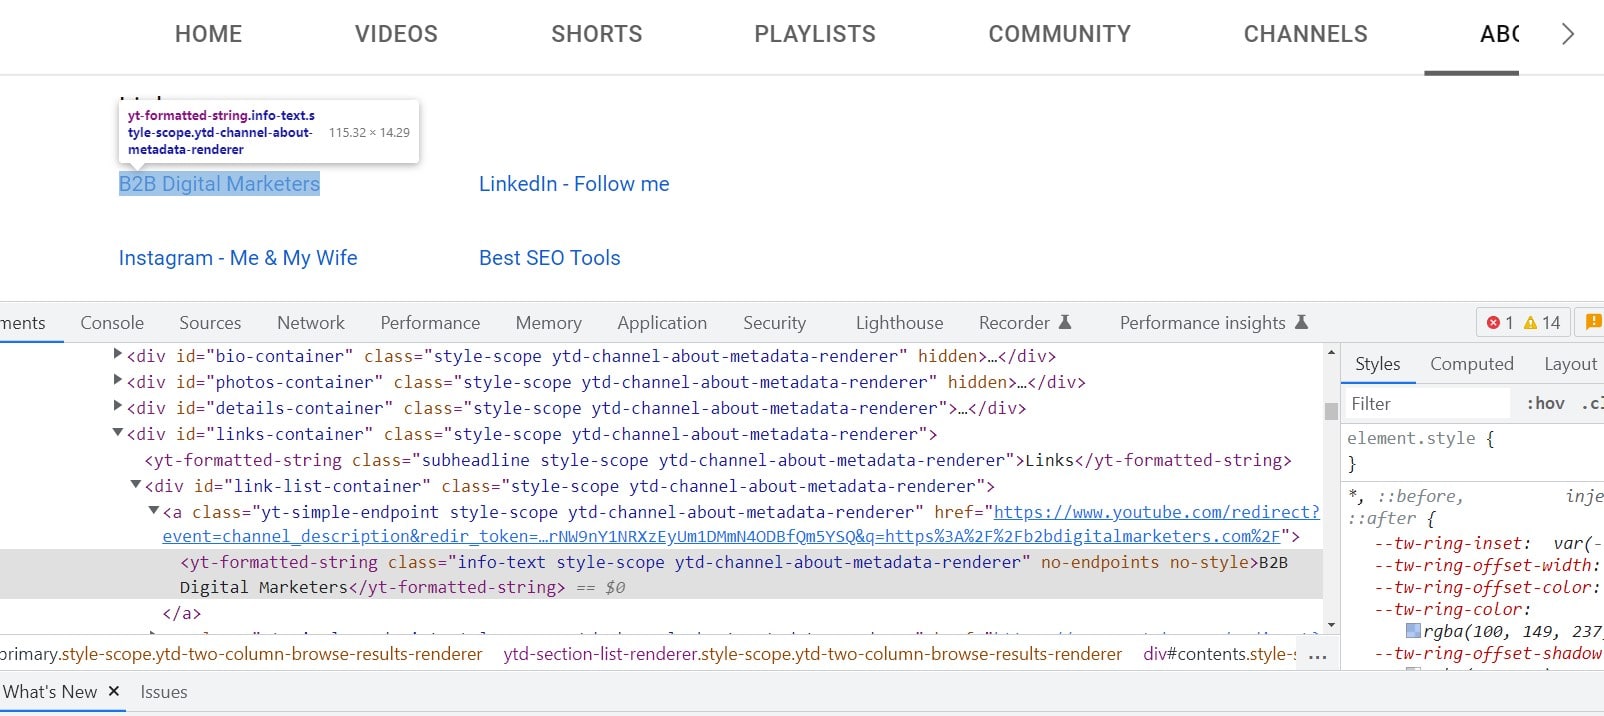Image resolution: width=1604 pixels, height=716 pixels.
Task: Open the CHANNELS tab
Action: pos(1306,34)
